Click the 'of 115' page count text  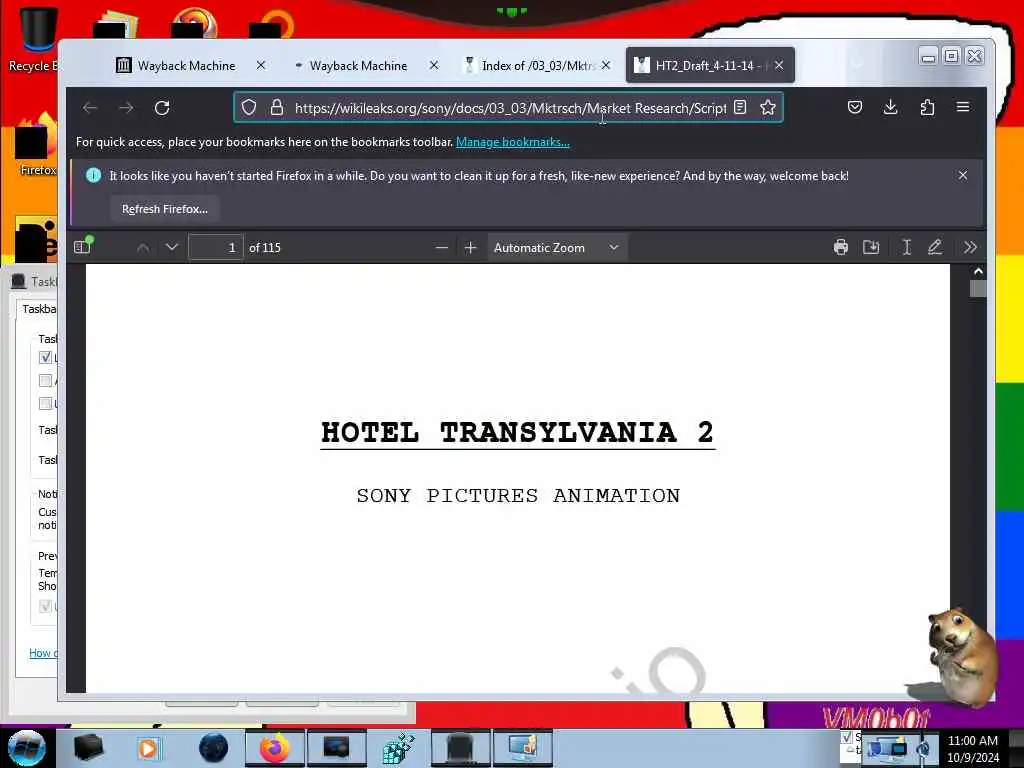pos(264,248)
